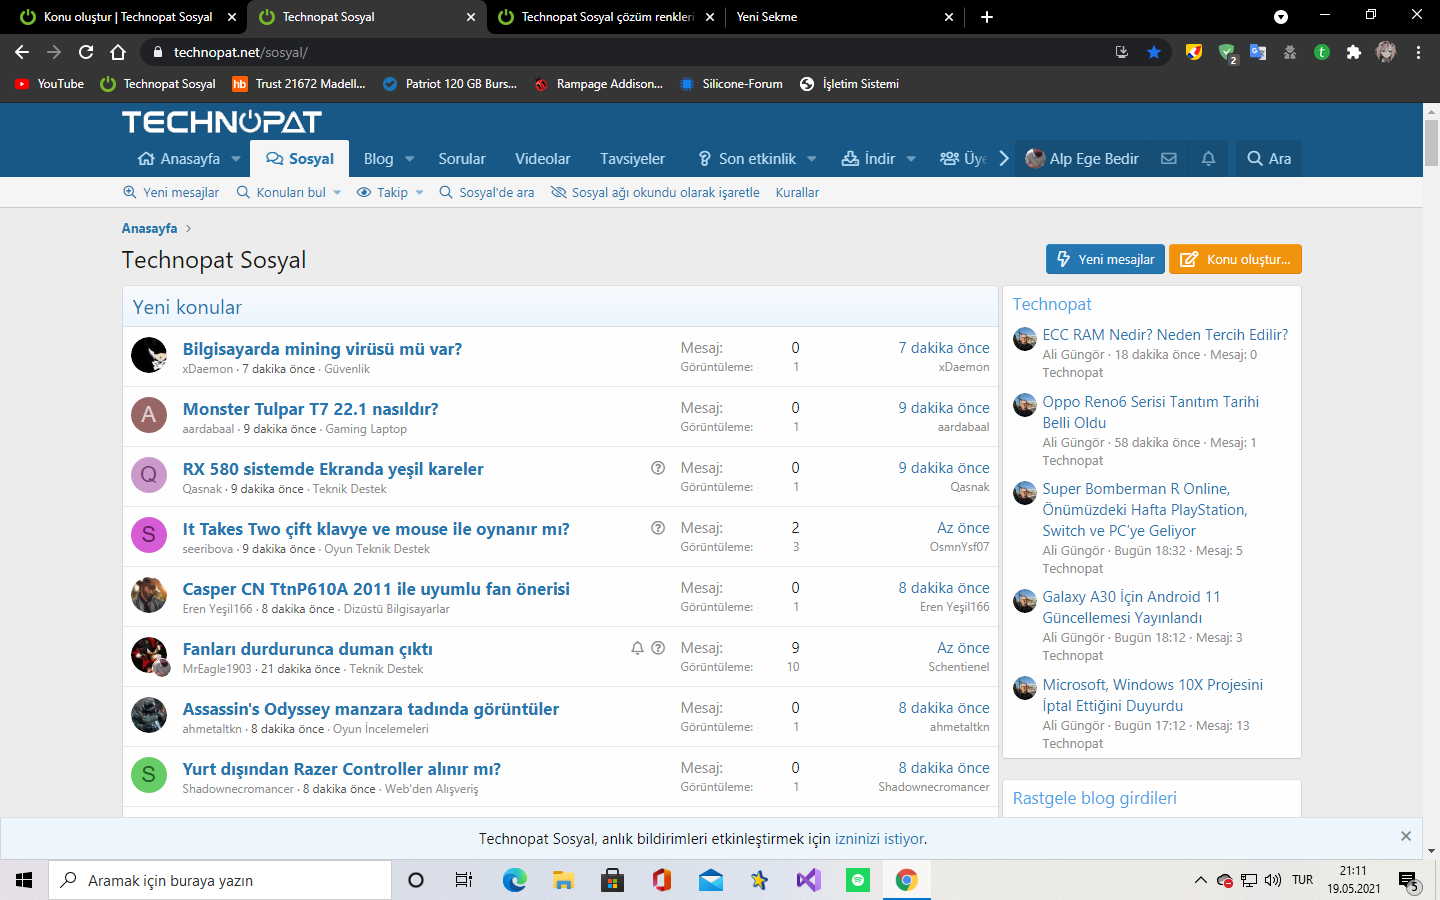This screenshot has height=900, width=1440.
Task: Open thread Bilgisayarda mining virüsü mü var?
Action: point(322,349)
